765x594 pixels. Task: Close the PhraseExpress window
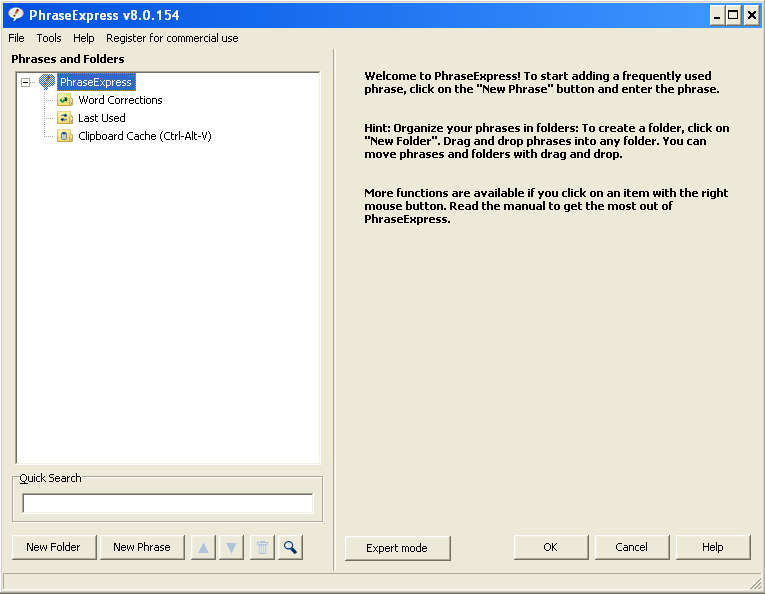tap(752, 16)
